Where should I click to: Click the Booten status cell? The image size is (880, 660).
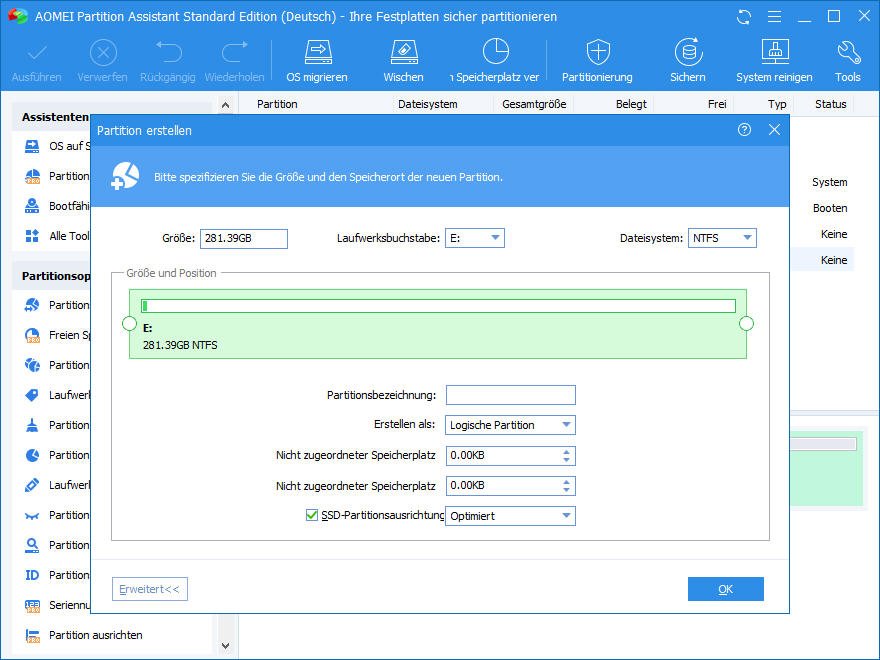[830, 208]
